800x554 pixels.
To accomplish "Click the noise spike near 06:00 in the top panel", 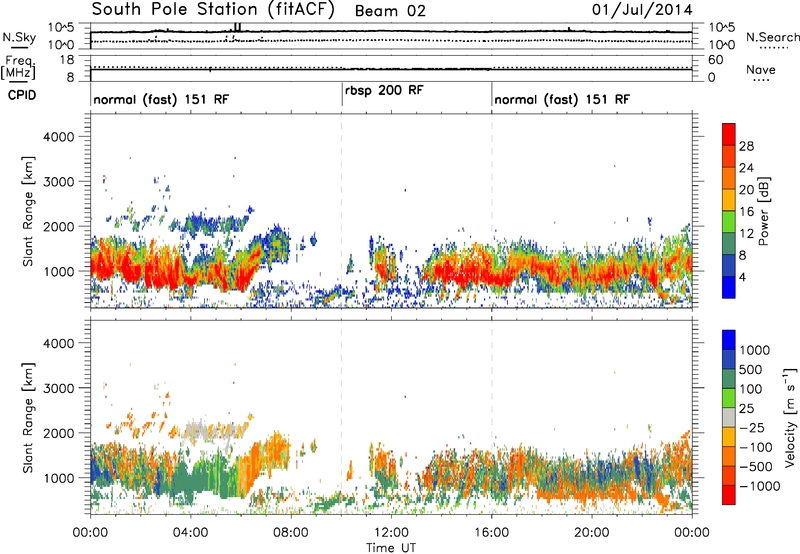I will click(237, 28).
